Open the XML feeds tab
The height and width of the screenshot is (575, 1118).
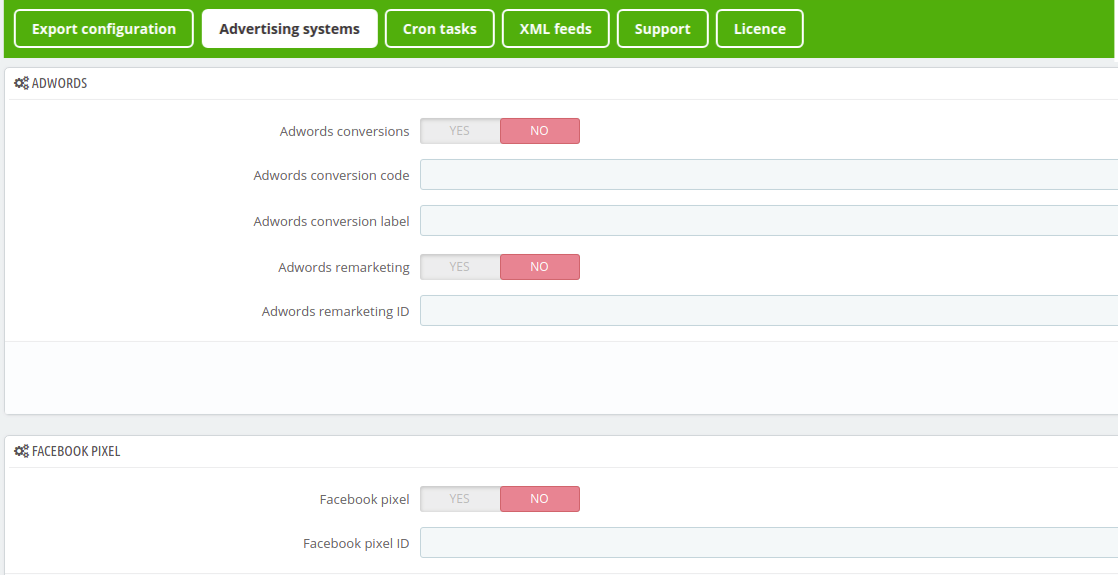pos(555,29)
